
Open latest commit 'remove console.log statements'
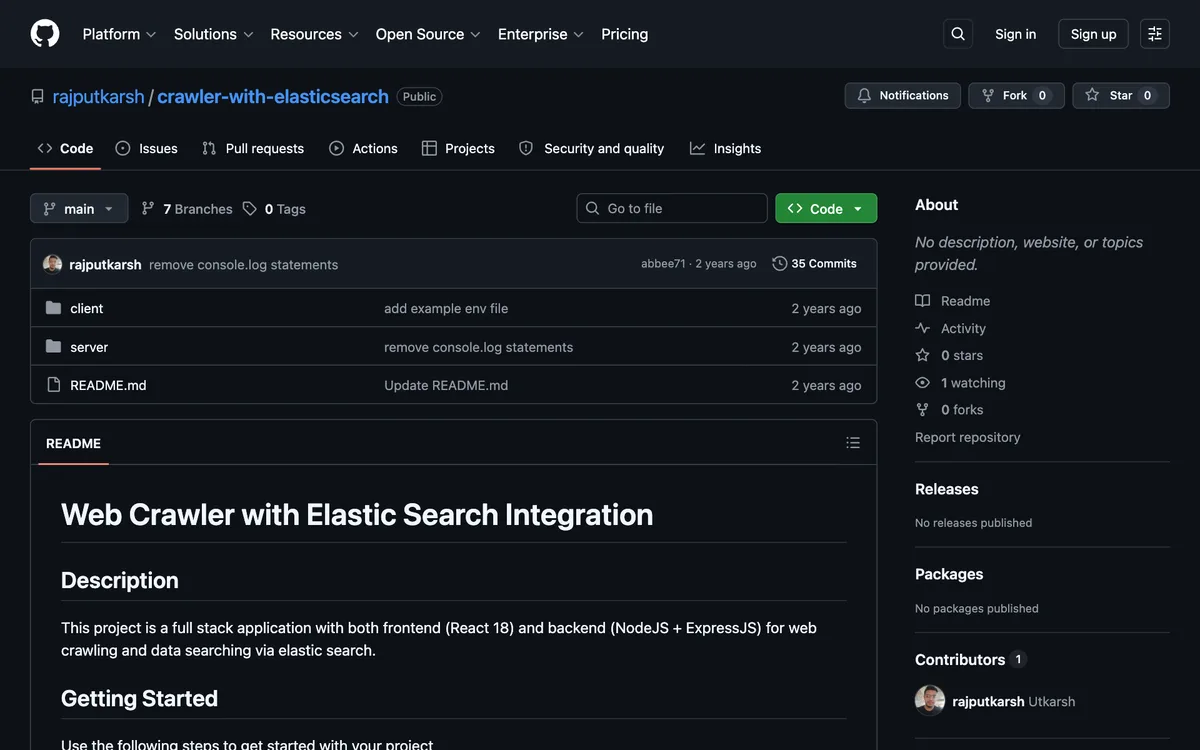click(x=244, y=265)
